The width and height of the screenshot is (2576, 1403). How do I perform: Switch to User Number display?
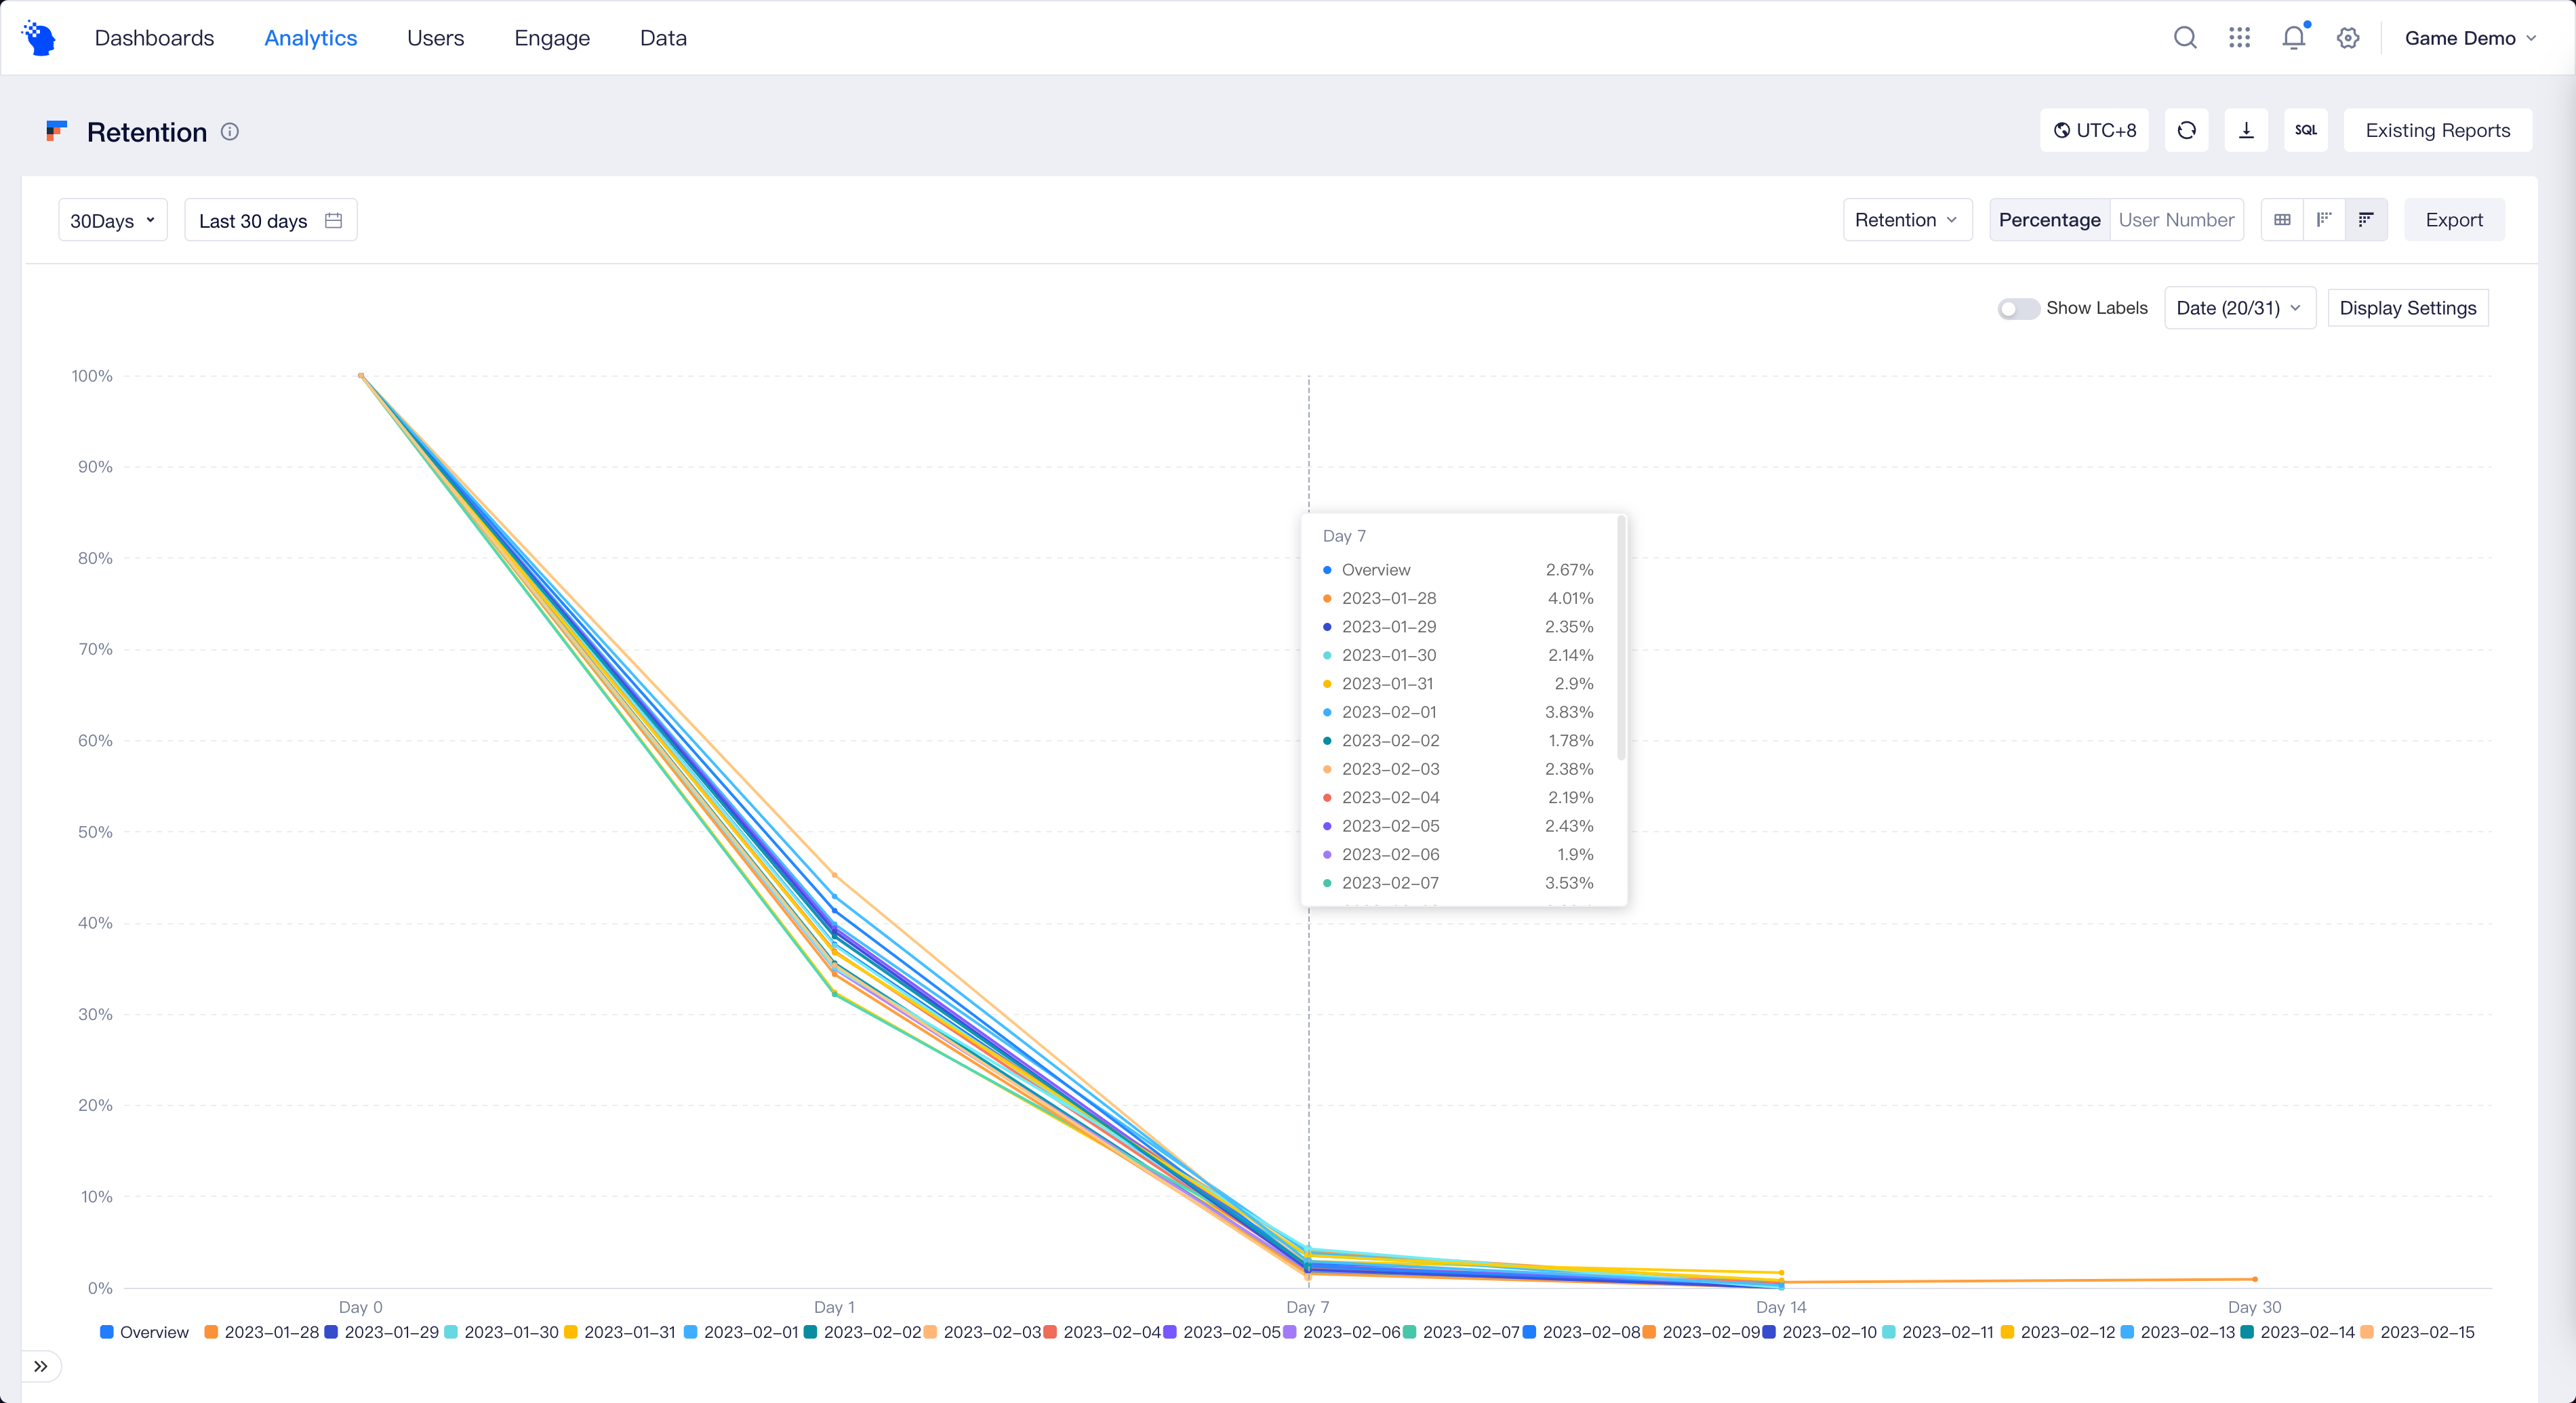2176,220
